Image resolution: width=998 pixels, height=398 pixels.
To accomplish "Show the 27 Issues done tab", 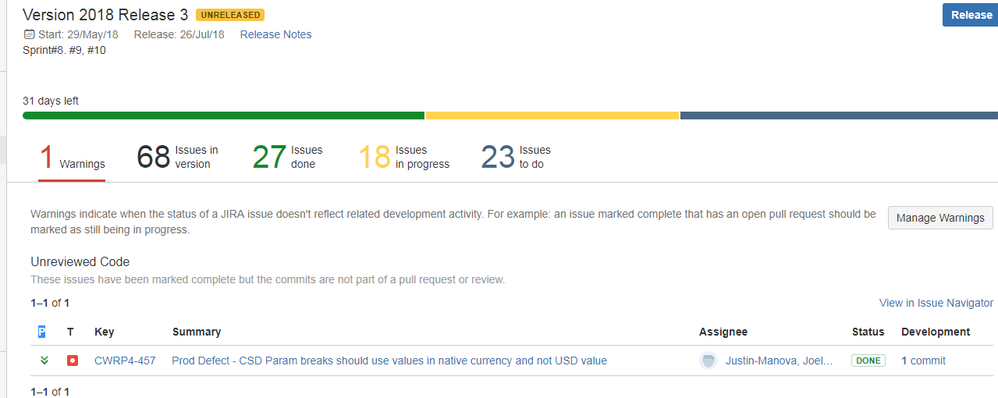I will tap(288, 157).
